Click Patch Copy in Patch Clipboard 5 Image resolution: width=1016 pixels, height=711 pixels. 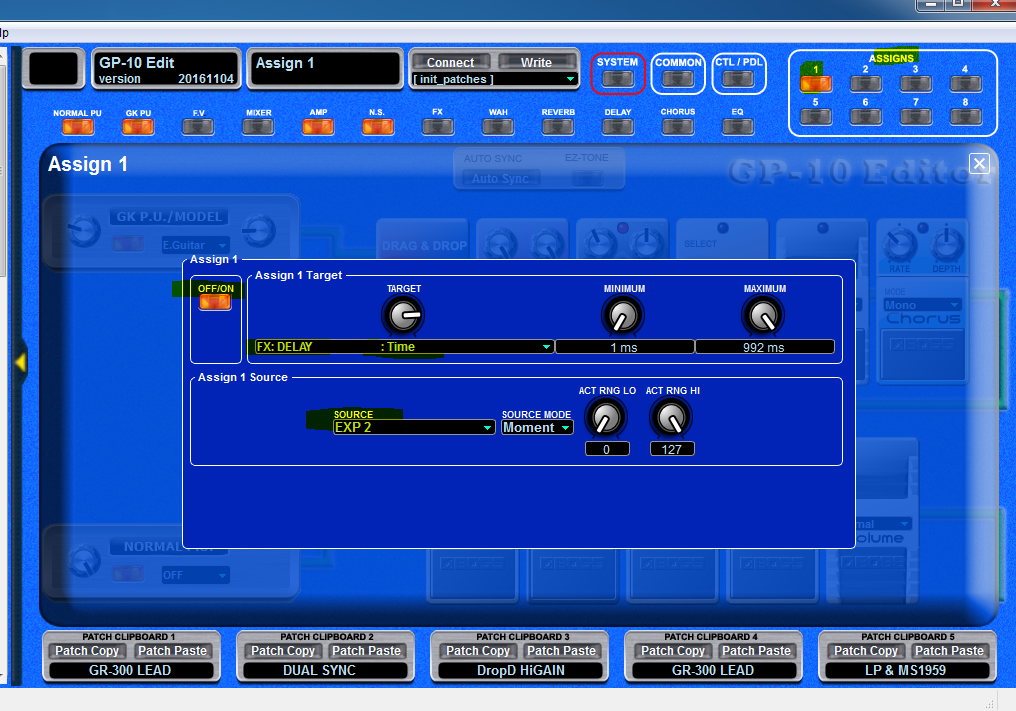(x=866, y=651)
